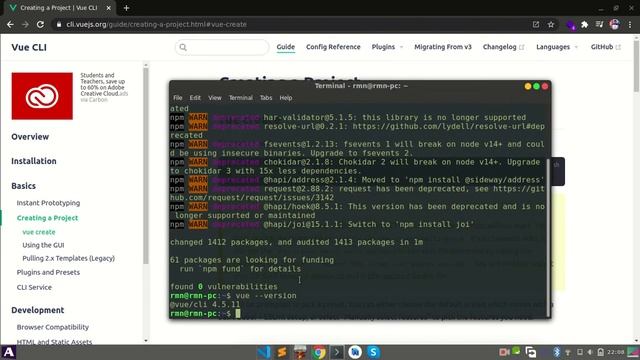Open the terminal View menu
This screenshot has height=360, width=640.
pyautogui.click(x=215, y=98)
